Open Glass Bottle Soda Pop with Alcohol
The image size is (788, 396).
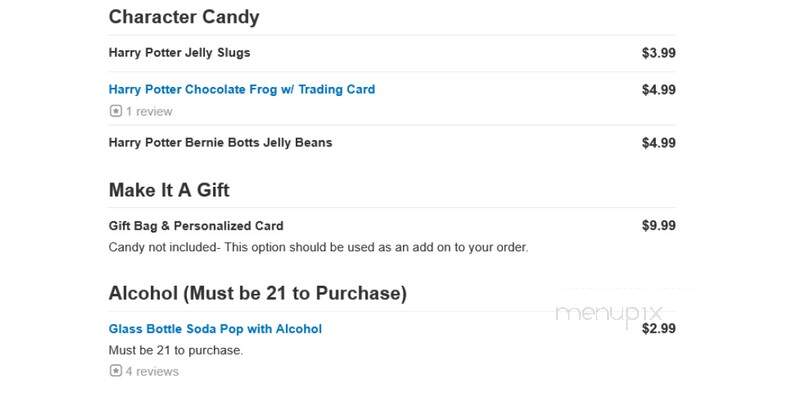215,329
